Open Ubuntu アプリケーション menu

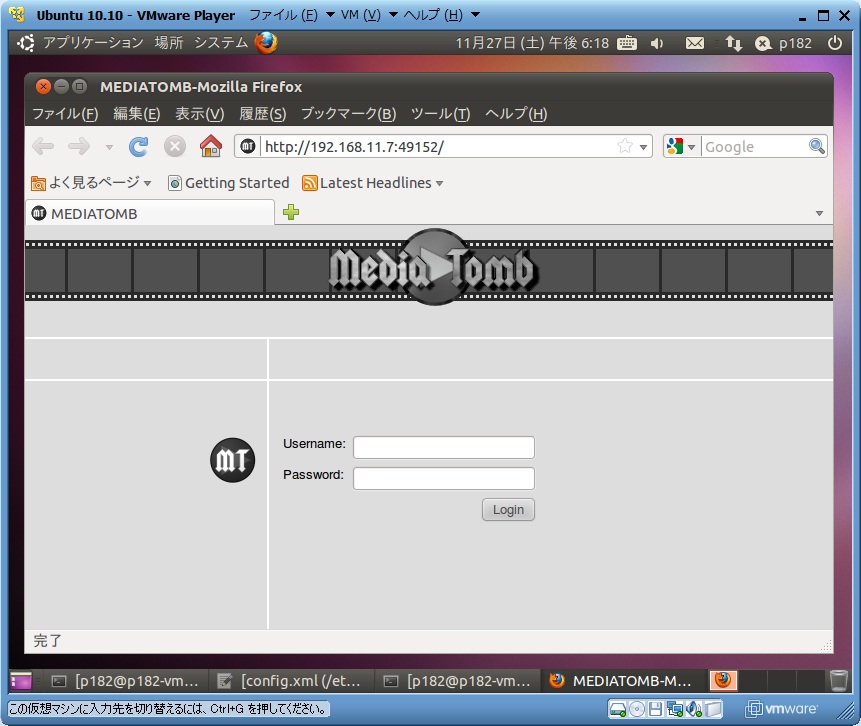coord(93,42)
